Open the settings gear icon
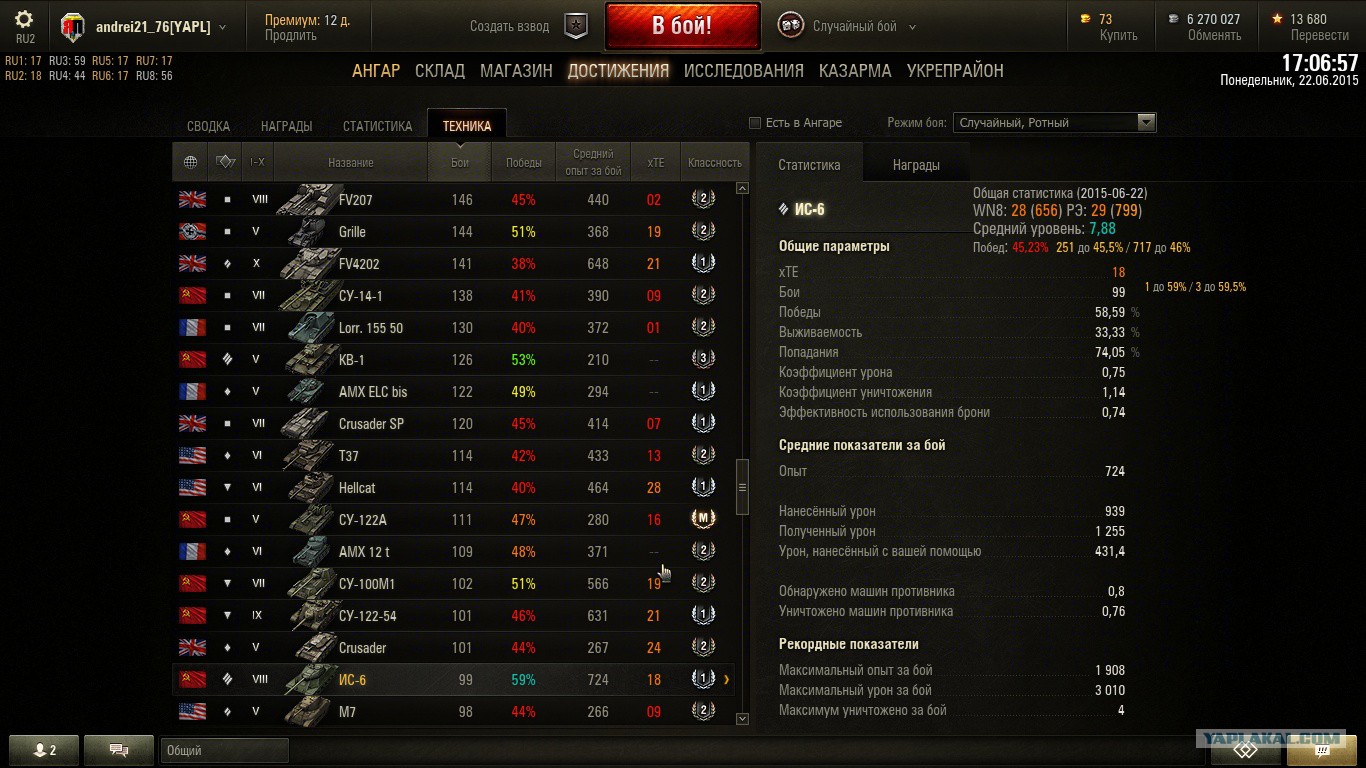Viewport: 1366px width, 768px height. coord(25,19)
